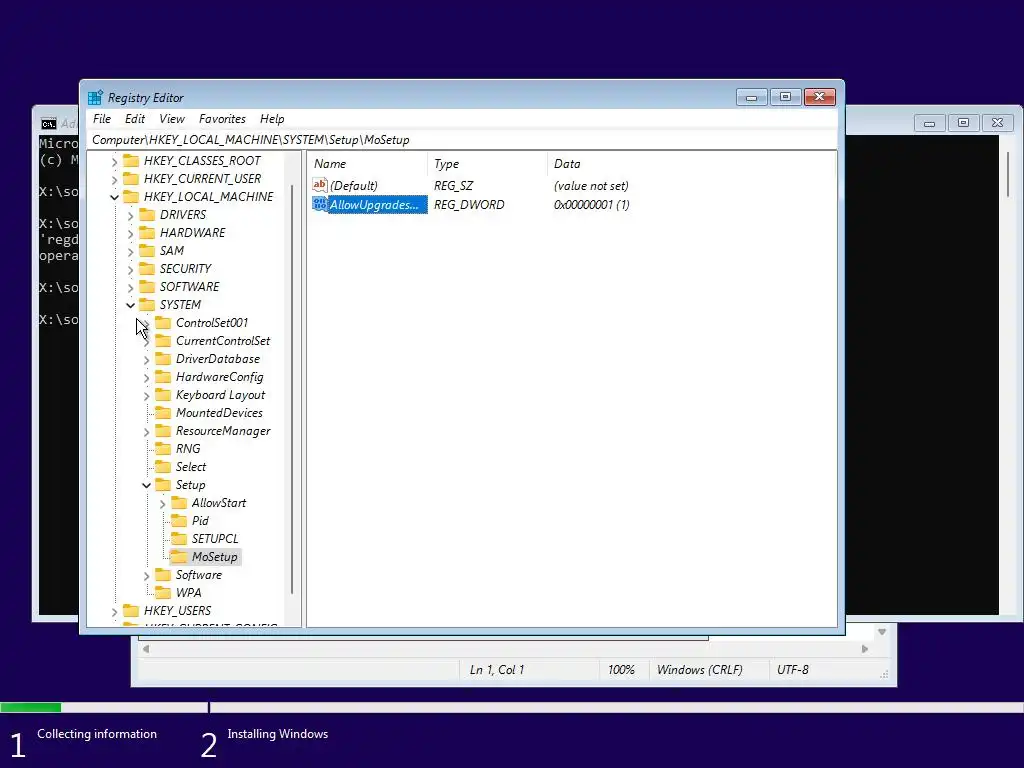Select the RNG folder icon
Viewport: 1024px width, 768px height.
pos(163,449)
